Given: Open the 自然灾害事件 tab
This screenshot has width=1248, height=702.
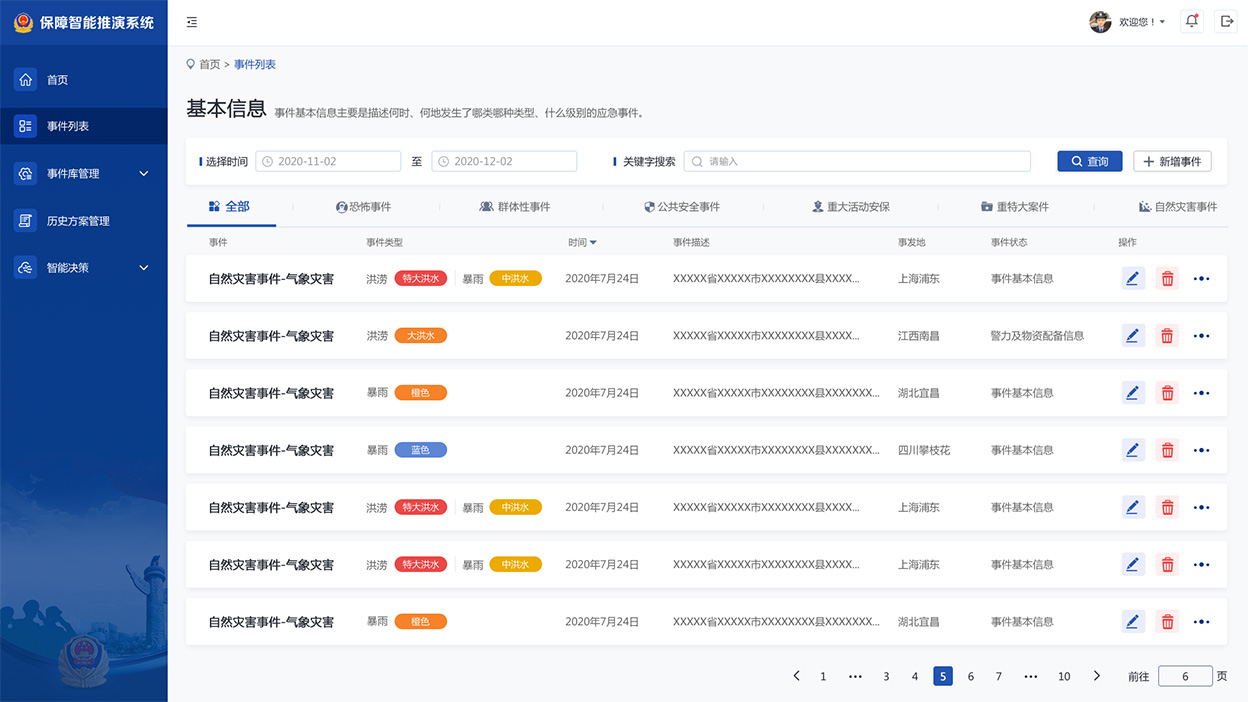Looking at the screenshot, I should 1178,207.
